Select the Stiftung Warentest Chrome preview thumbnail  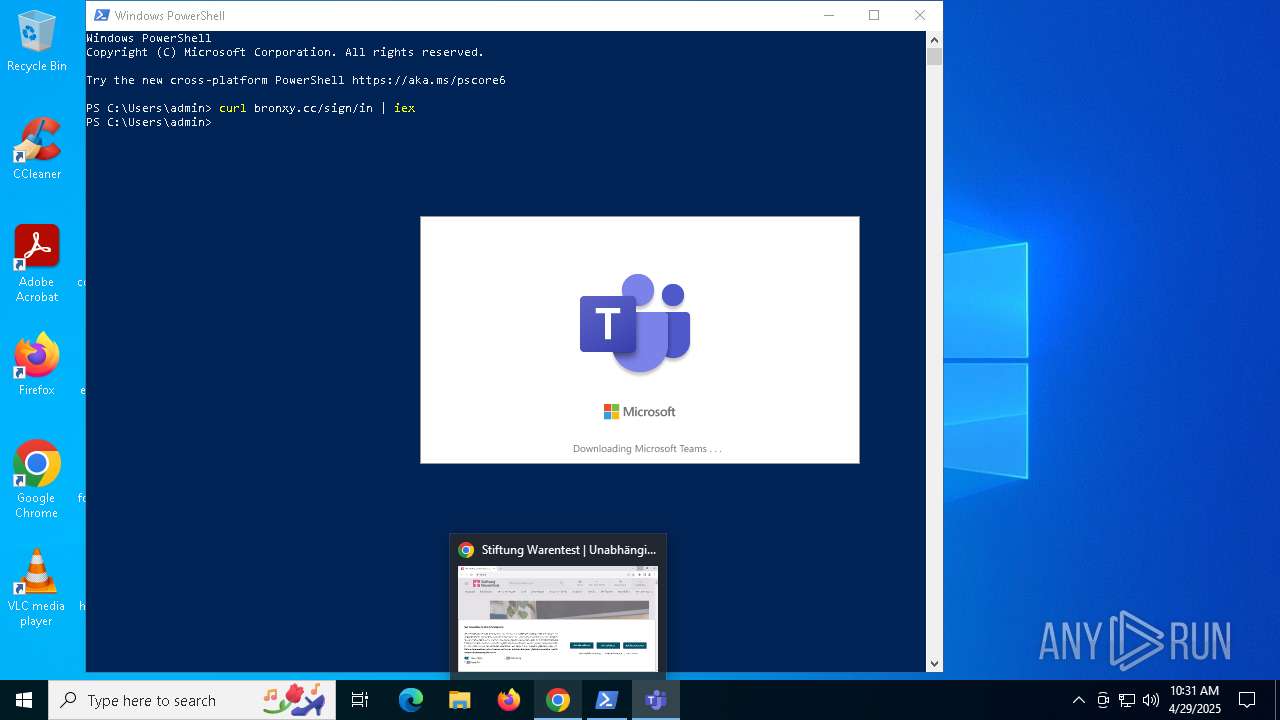click(x=558, y=618)
